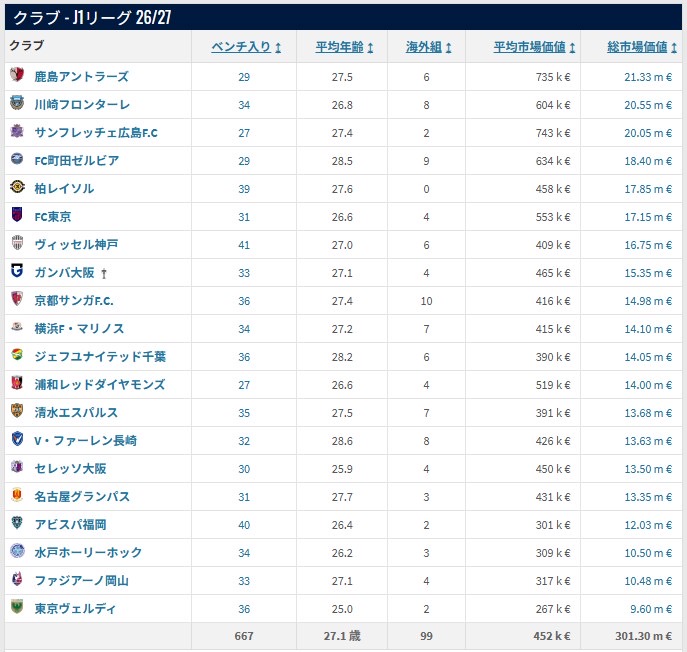
Task: Sort table by ベンチ入り column
Action: (x=246, y=47)
